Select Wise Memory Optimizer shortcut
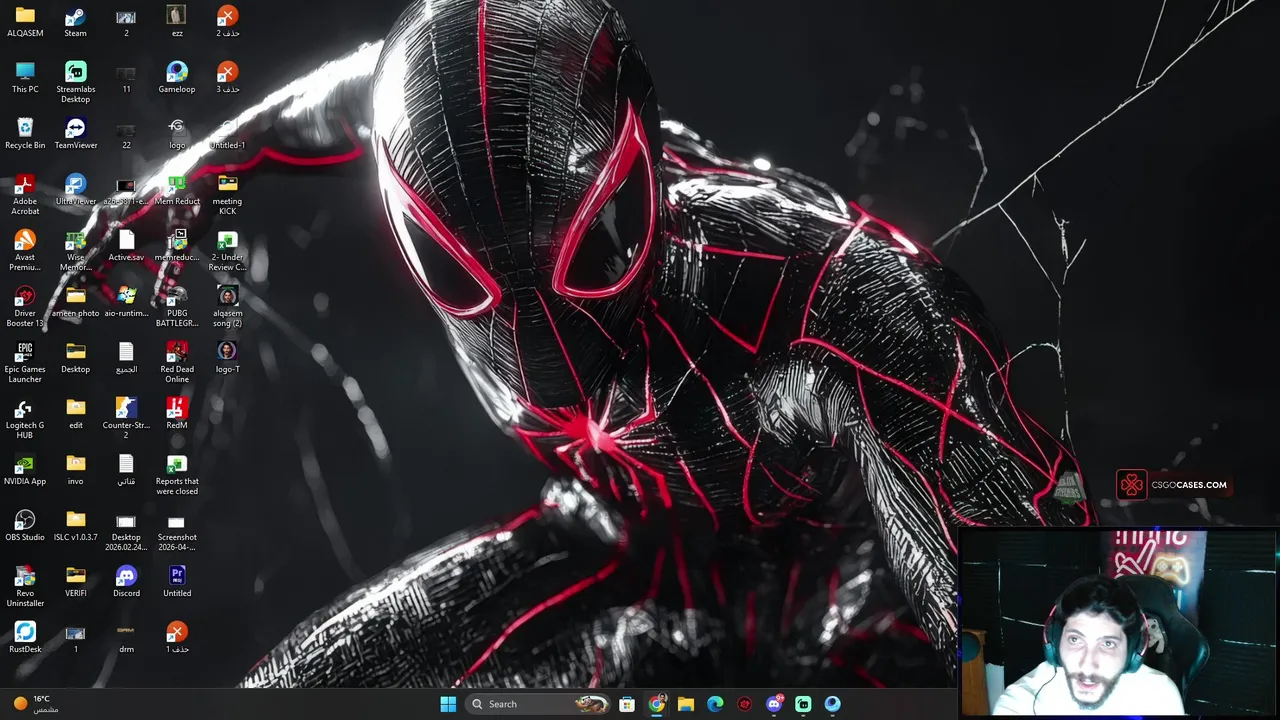The image size is (1280, 720). click(75, 250)
